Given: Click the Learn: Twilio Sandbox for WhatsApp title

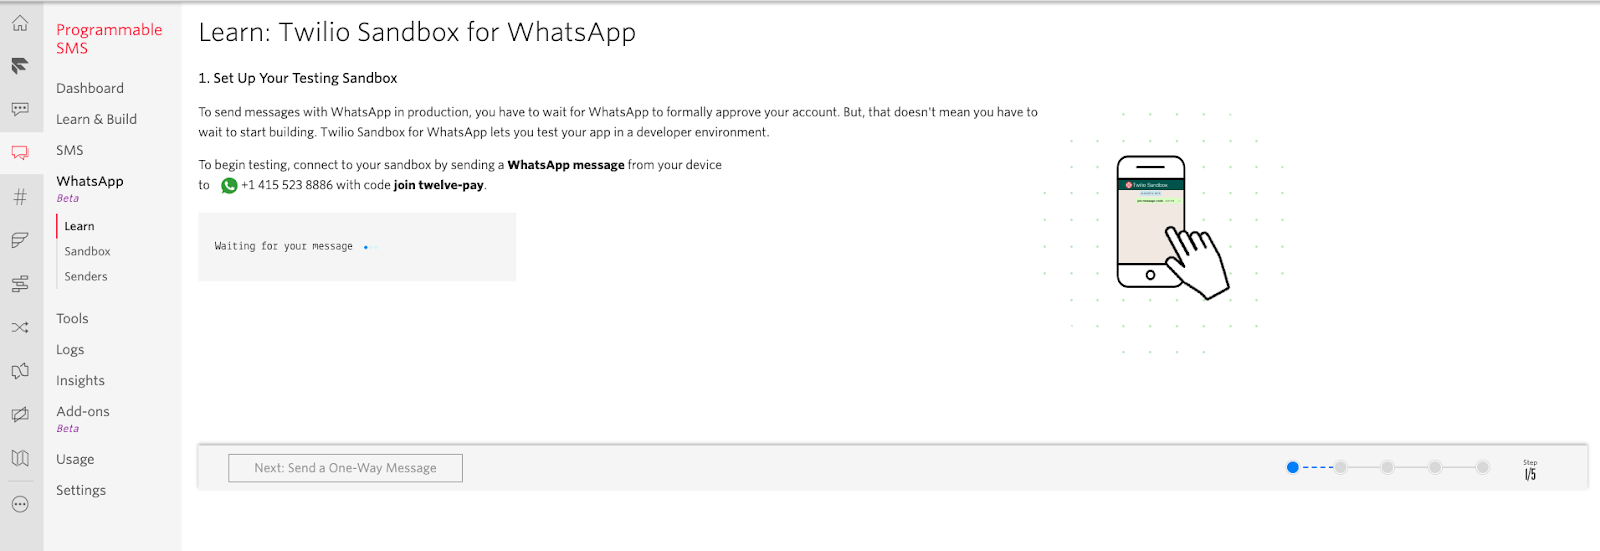Looking at the screenshot, I should (417, 32).
